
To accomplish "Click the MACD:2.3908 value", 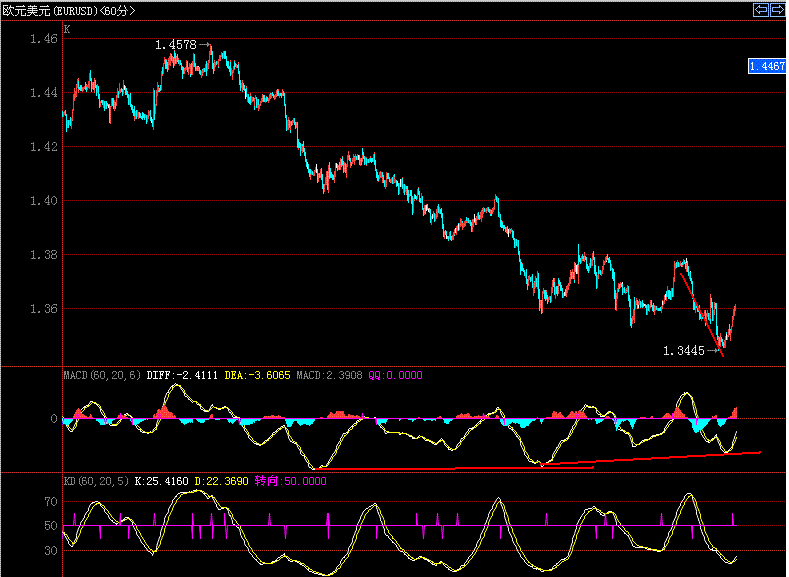I will click(x=329, y=375).
